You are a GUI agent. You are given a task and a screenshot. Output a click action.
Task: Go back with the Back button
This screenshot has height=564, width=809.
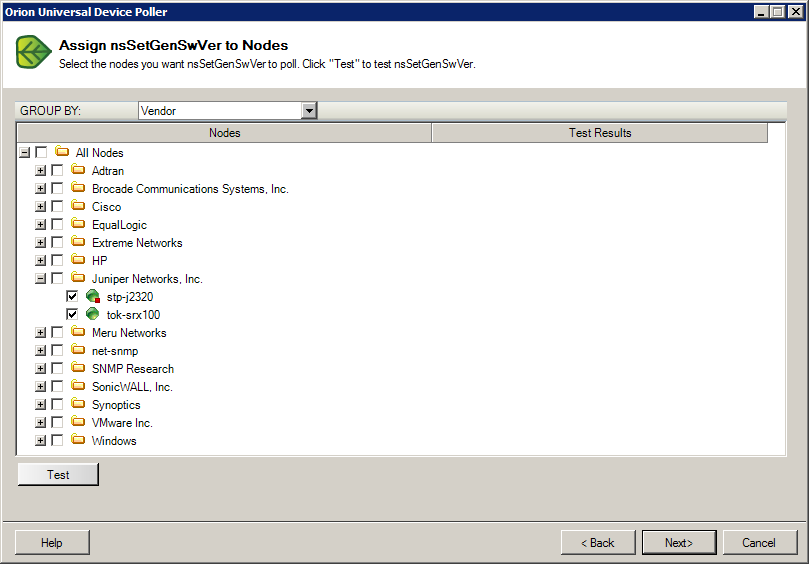pos(597,542)
